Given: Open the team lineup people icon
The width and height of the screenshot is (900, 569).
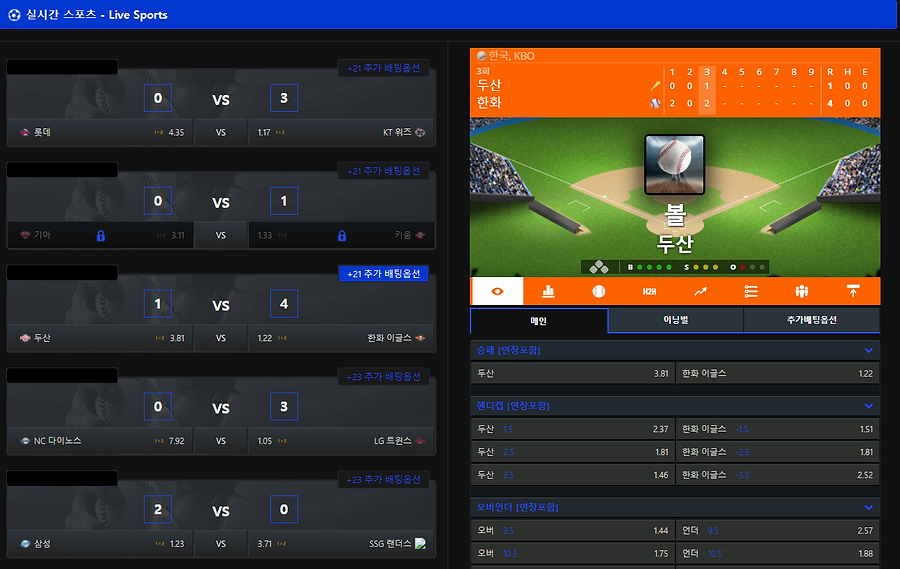Looking at the screenshot, I should [802, 292].
